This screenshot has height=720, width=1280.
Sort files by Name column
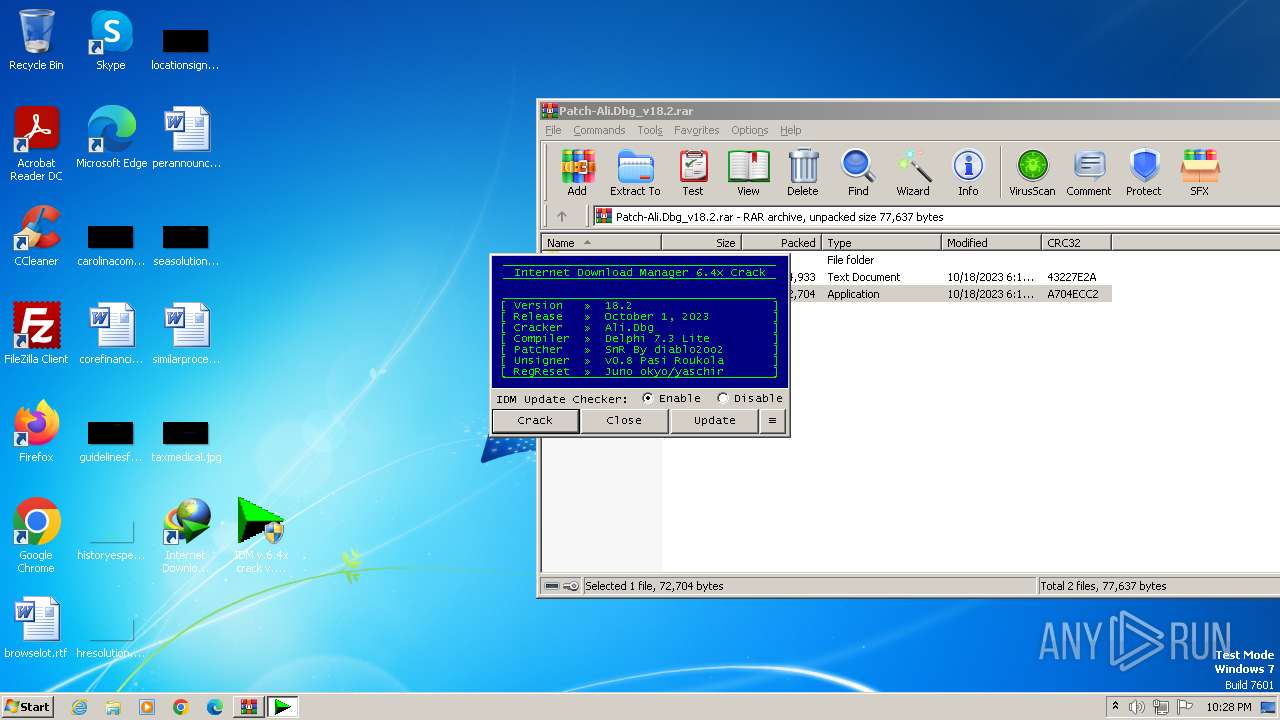click(601, 243)
